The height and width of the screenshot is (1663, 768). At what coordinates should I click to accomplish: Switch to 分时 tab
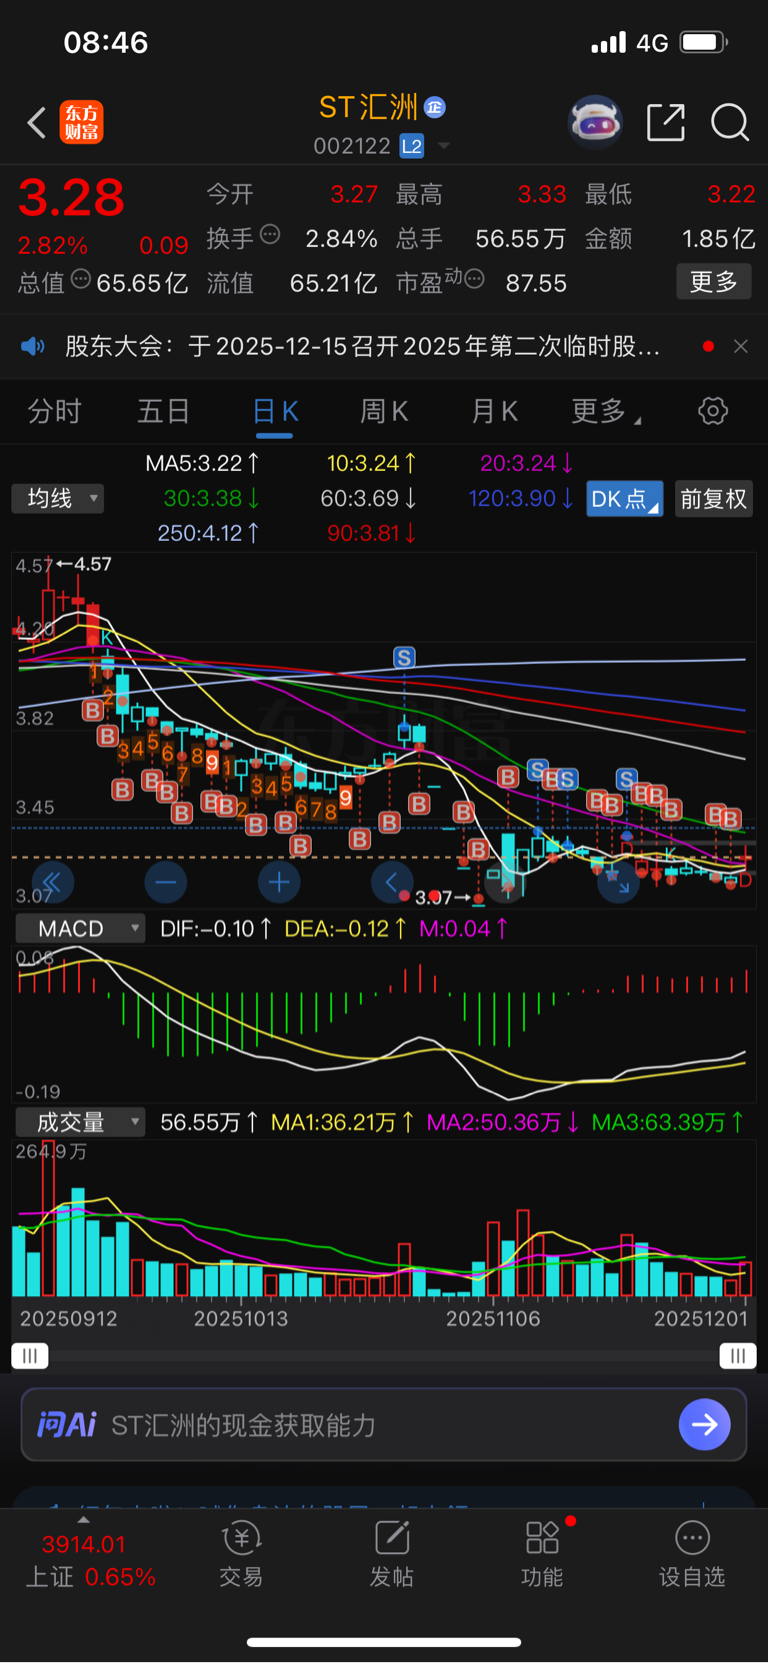pos(54,411)
